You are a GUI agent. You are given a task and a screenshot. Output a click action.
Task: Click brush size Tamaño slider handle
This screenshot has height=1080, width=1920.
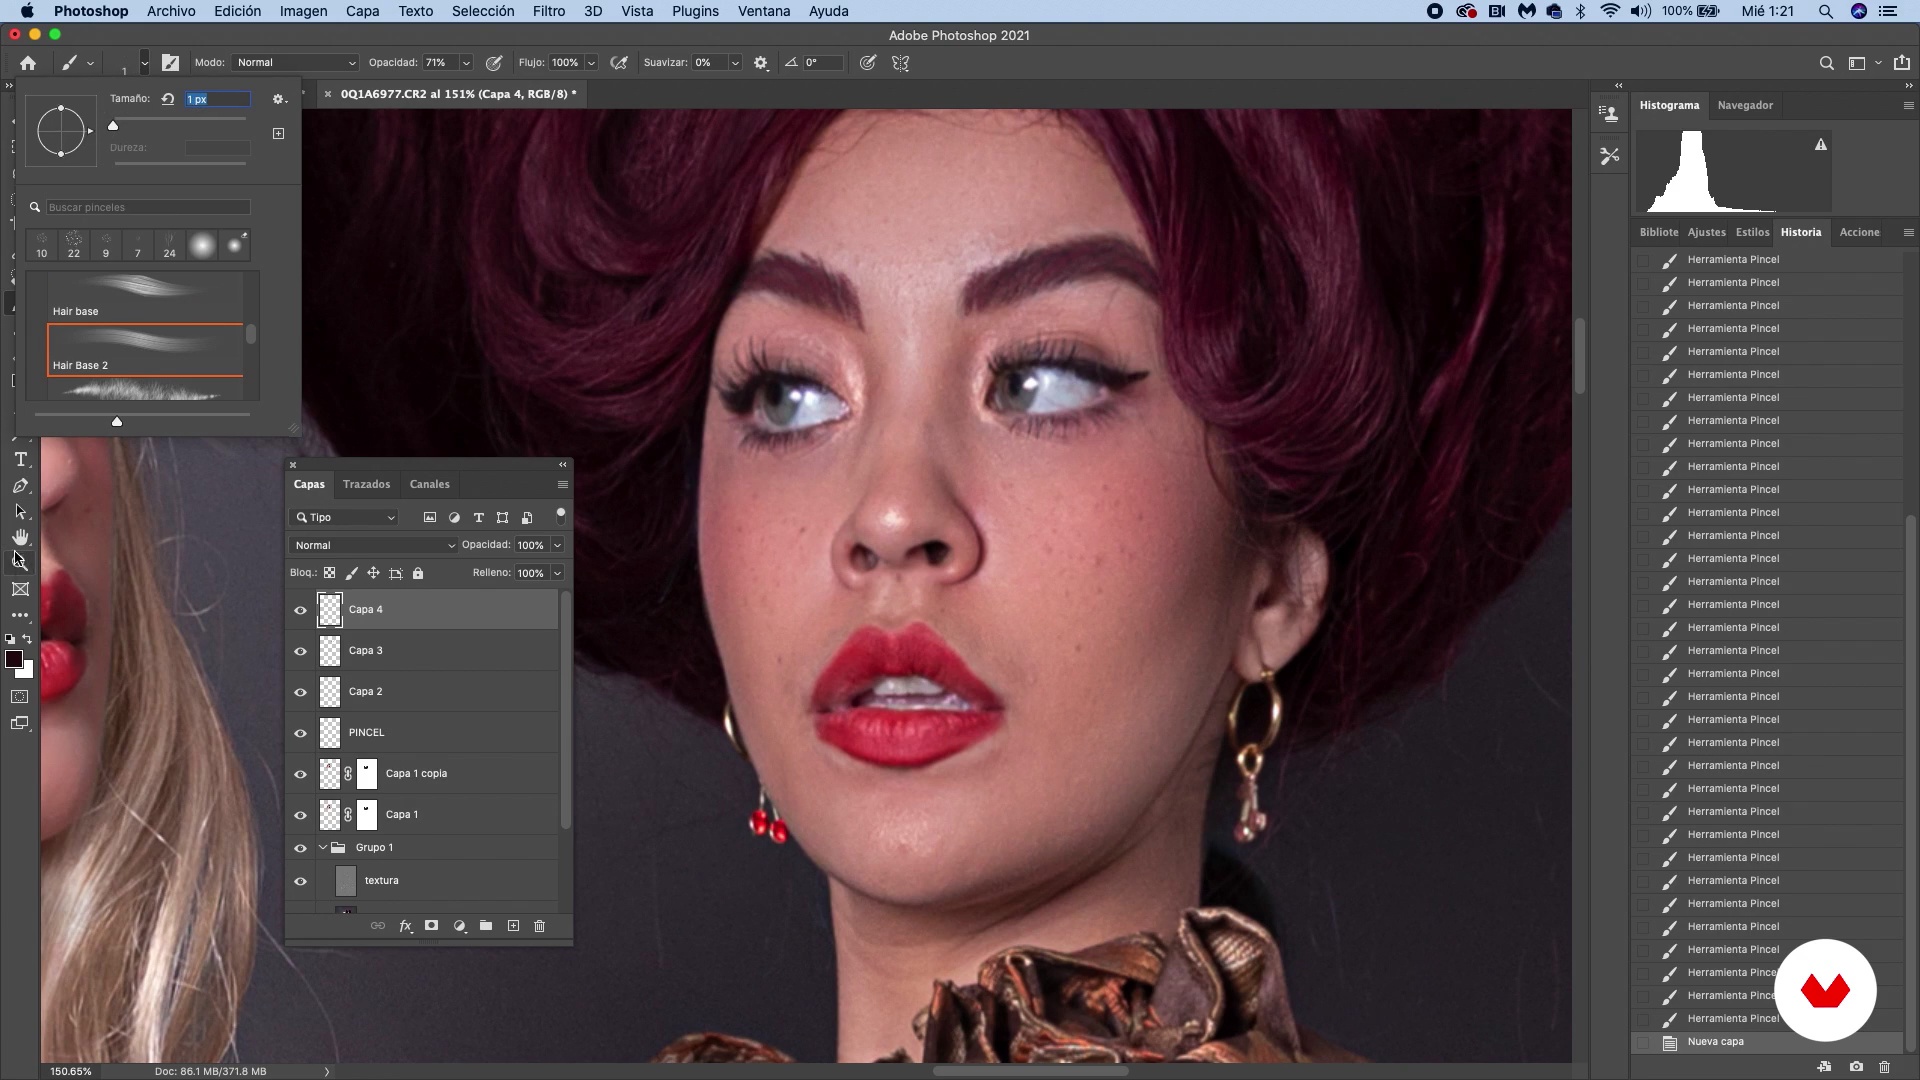pyautogui.click(x=113, y=126)
